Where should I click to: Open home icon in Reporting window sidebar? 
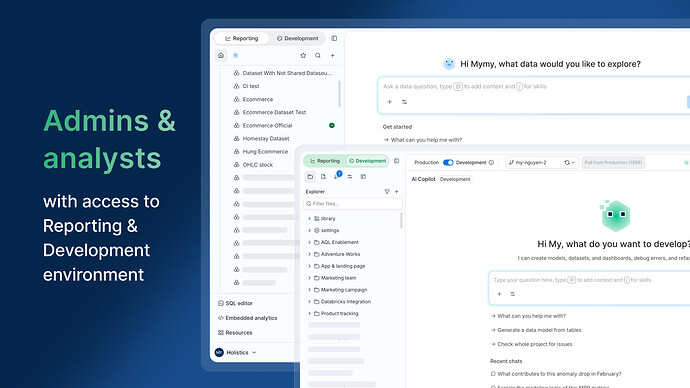pos(221,55)
